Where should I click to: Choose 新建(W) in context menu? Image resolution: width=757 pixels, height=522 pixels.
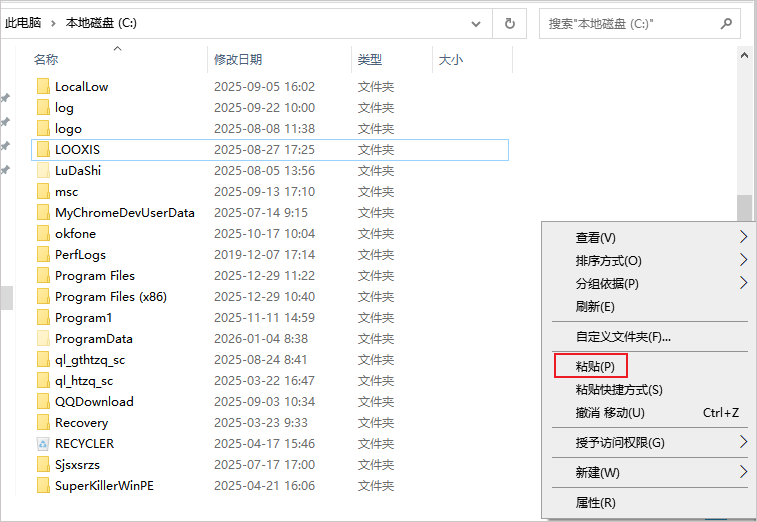[650, 472]
